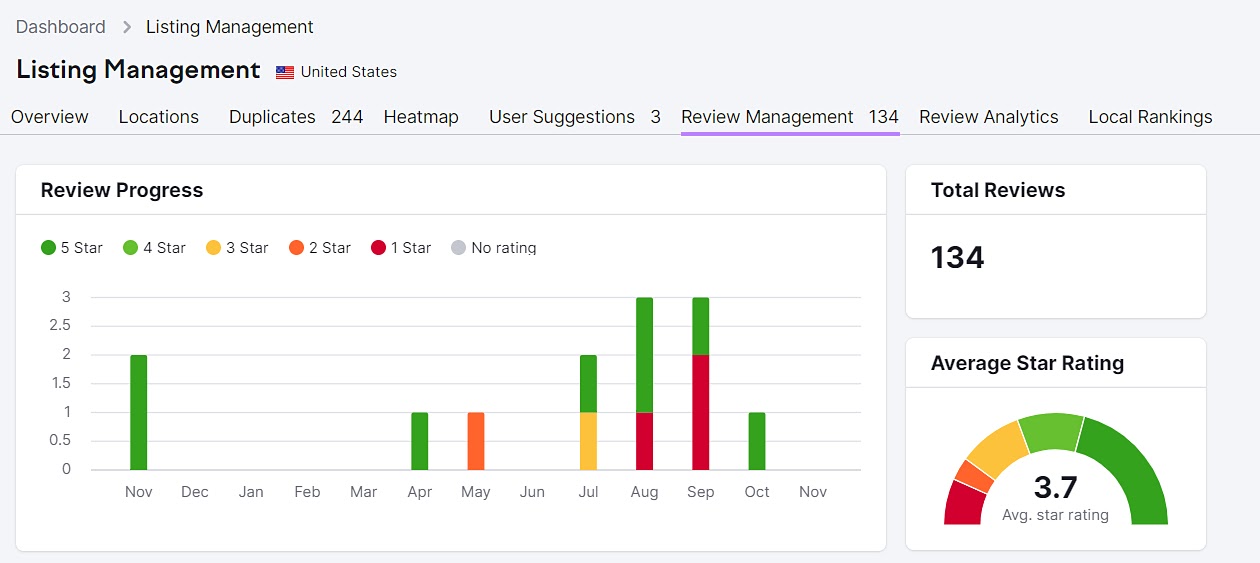Click the Jul green 5-star segment
This screenshot has width=1260, height=563.
pyautogui.click(x=588, y=384)
